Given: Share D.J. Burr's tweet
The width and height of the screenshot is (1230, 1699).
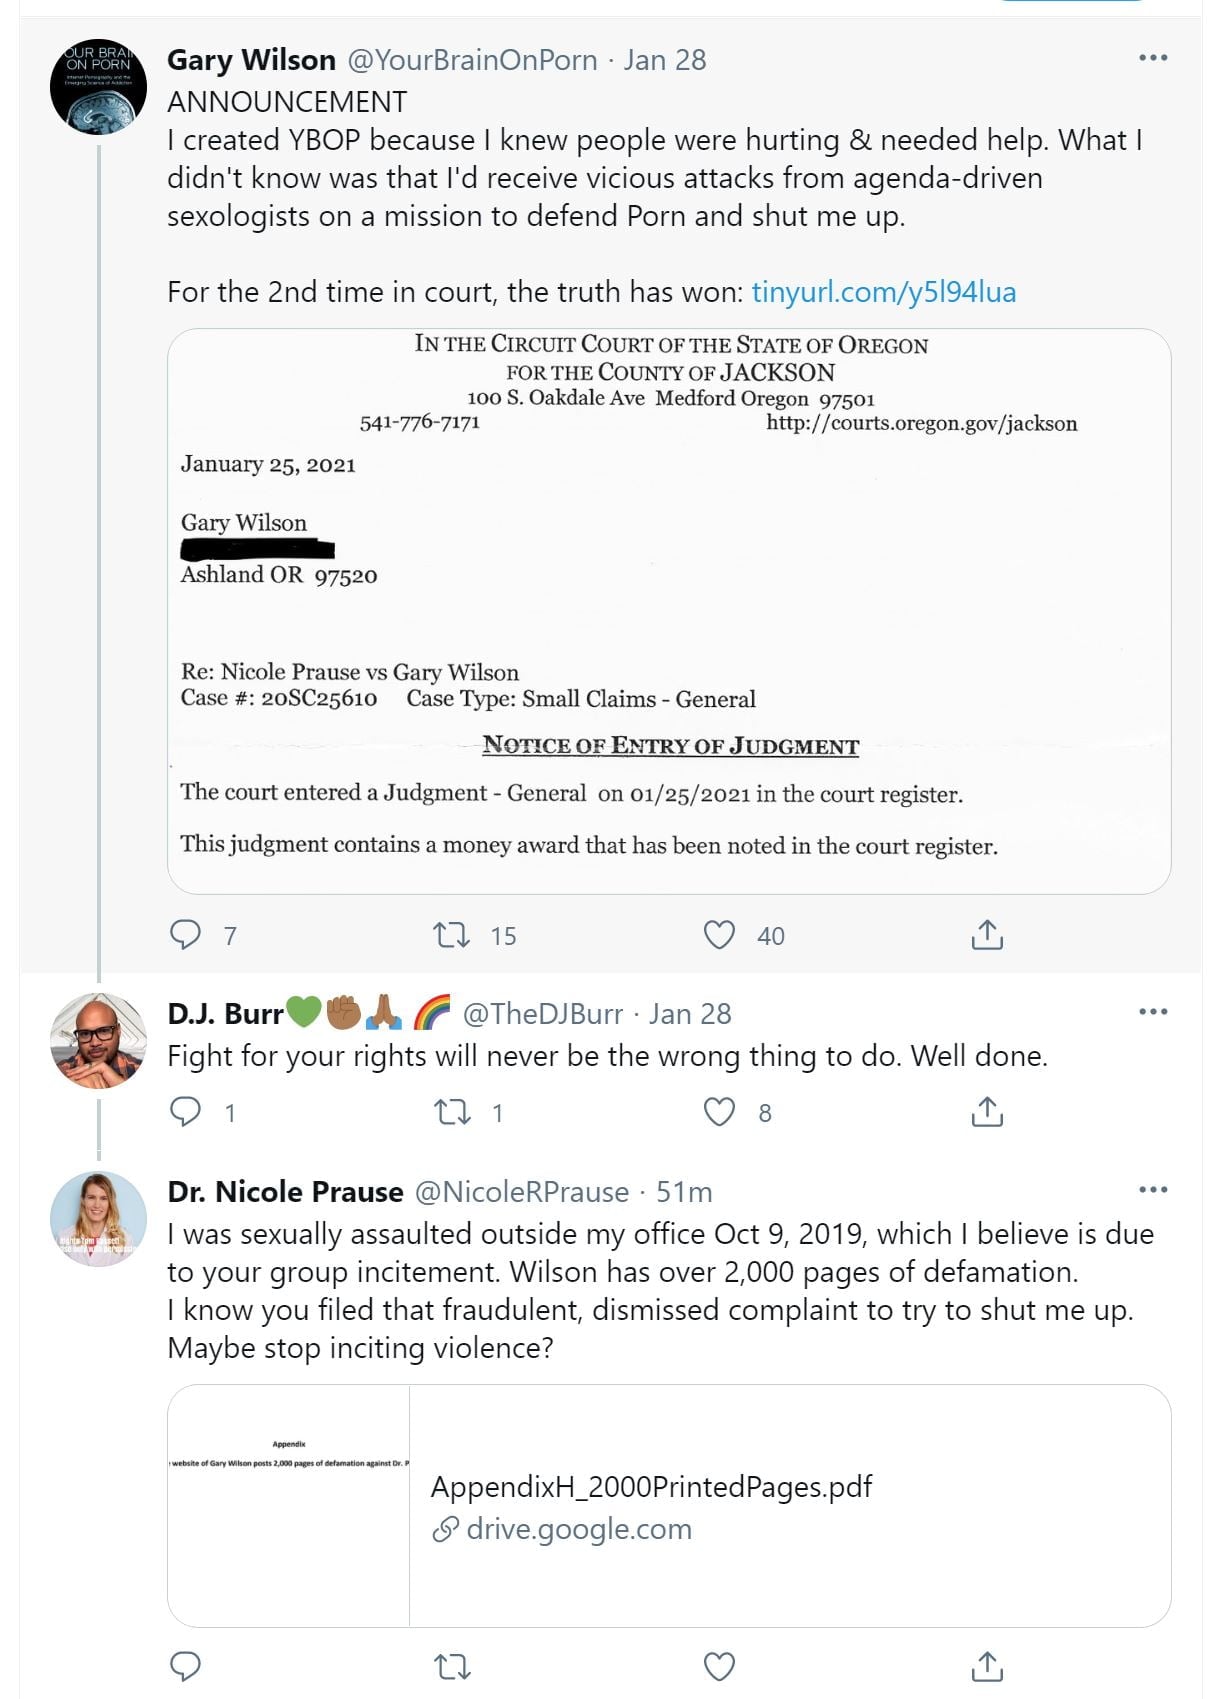Looking at the screenshot, I should (987, 1112).
